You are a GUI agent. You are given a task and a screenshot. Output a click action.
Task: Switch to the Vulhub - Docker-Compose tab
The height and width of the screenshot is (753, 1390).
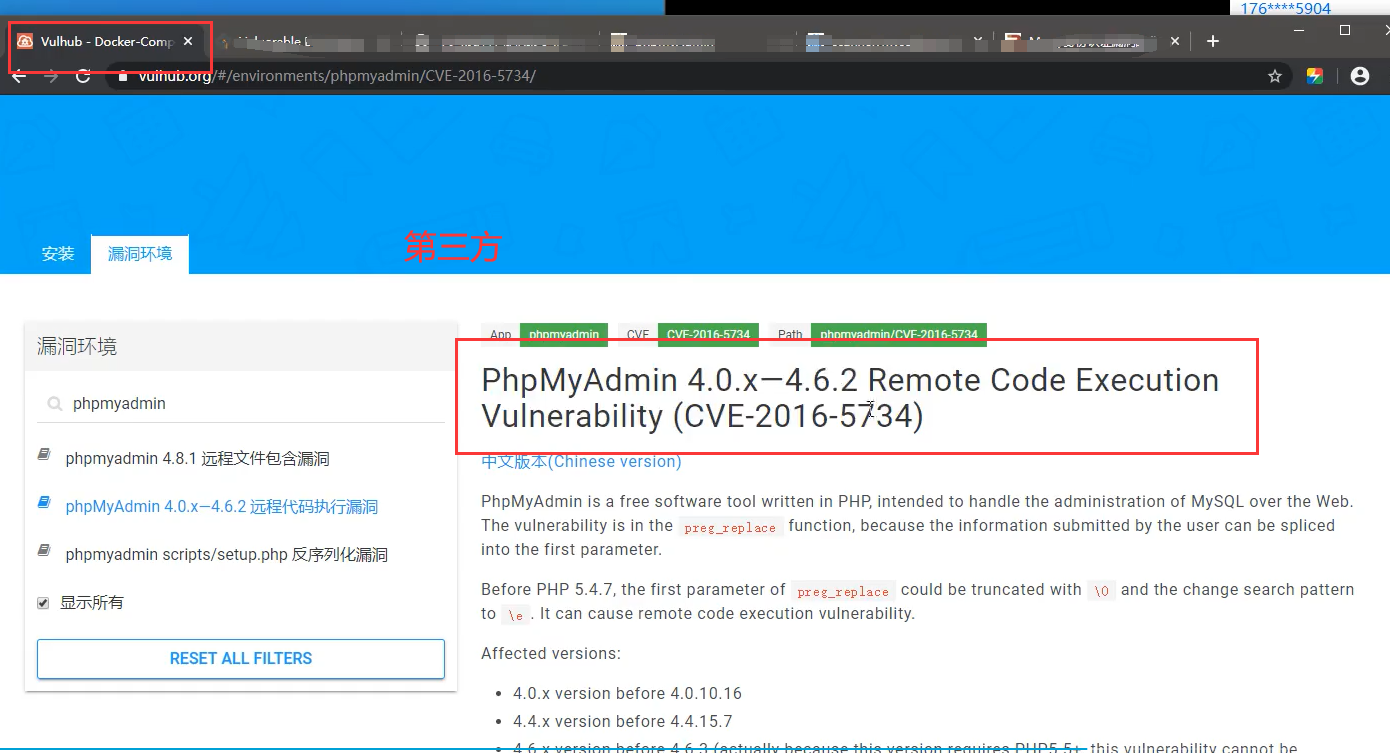point(108,41)
